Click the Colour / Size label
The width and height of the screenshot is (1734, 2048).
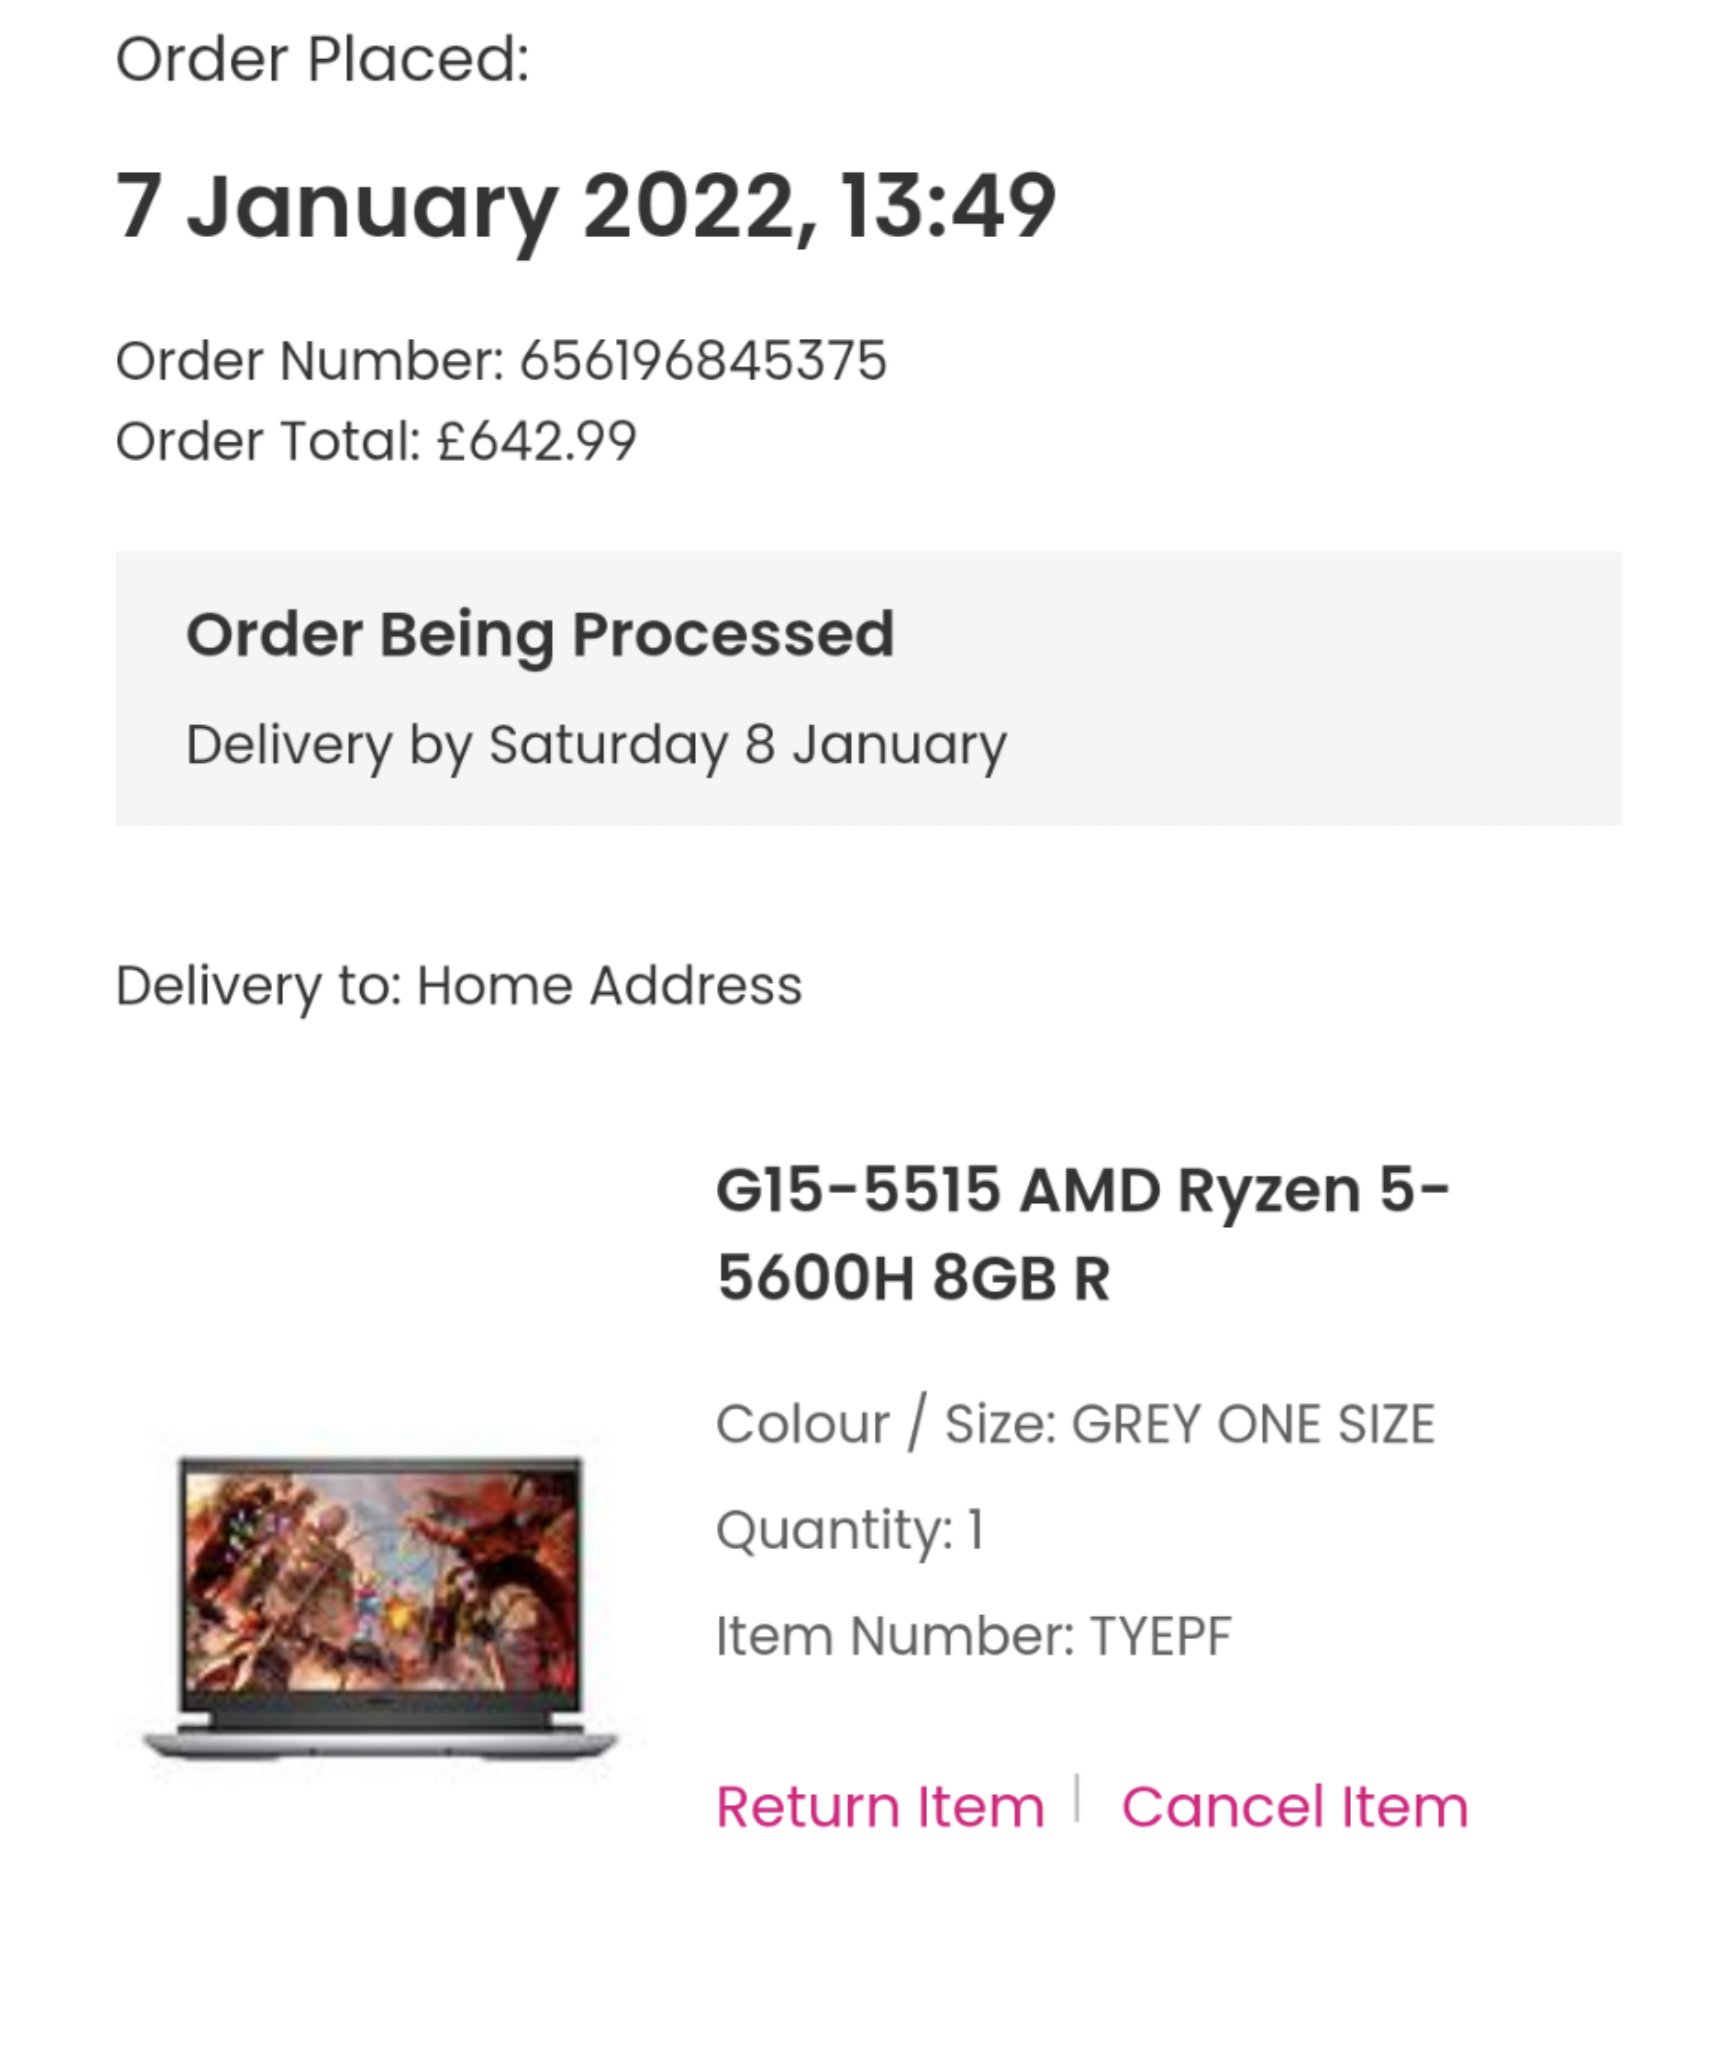886,1424
